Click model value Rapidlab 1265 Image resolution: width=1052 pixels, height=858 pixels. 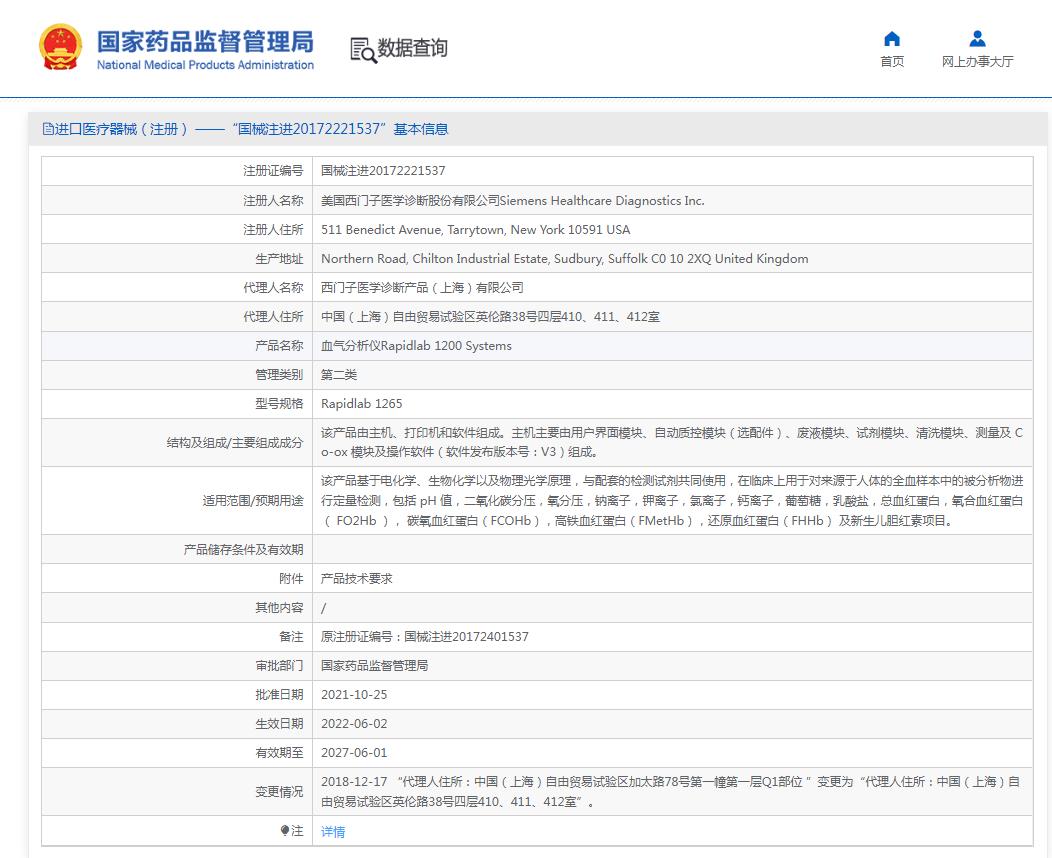point(362,404)
